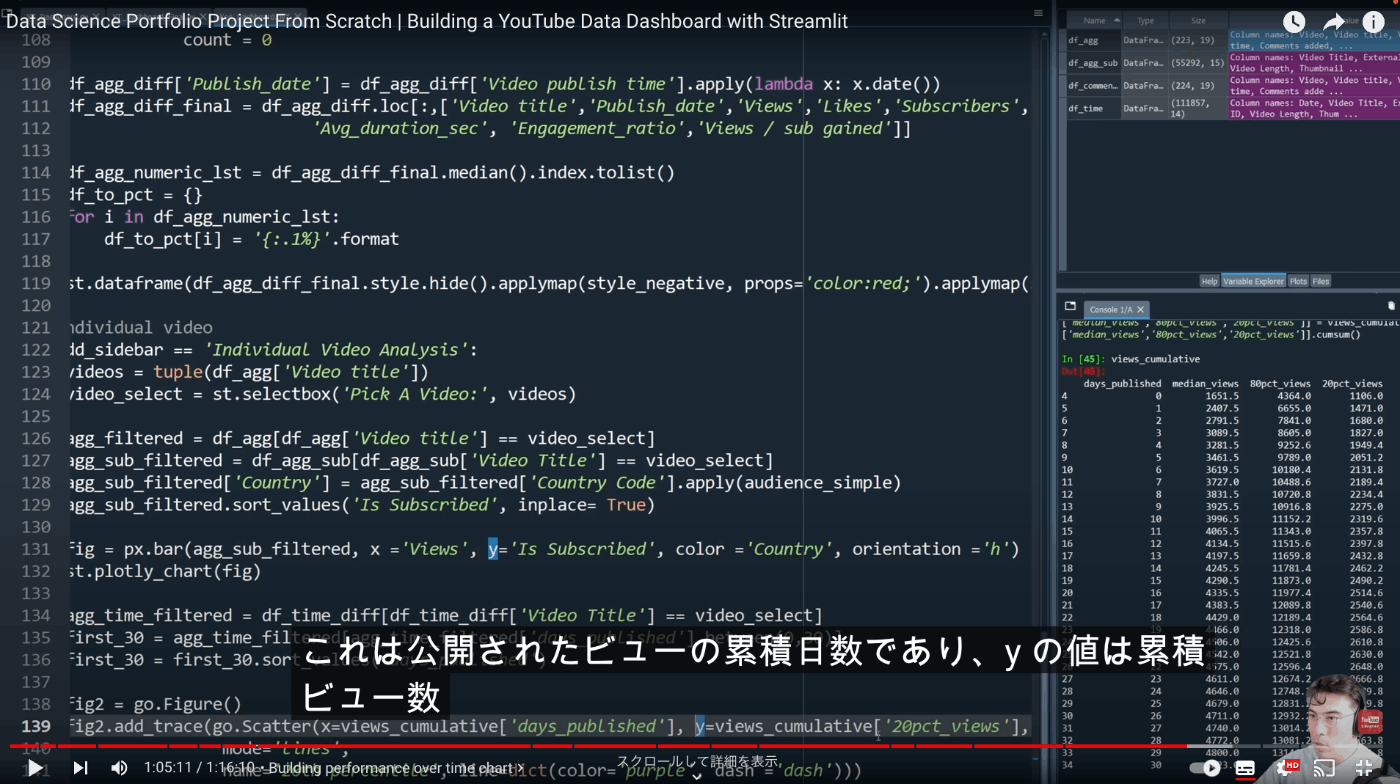Switch to the Help pane tab
This screenshot has width=1400, height=784.
click(1209, 281)
